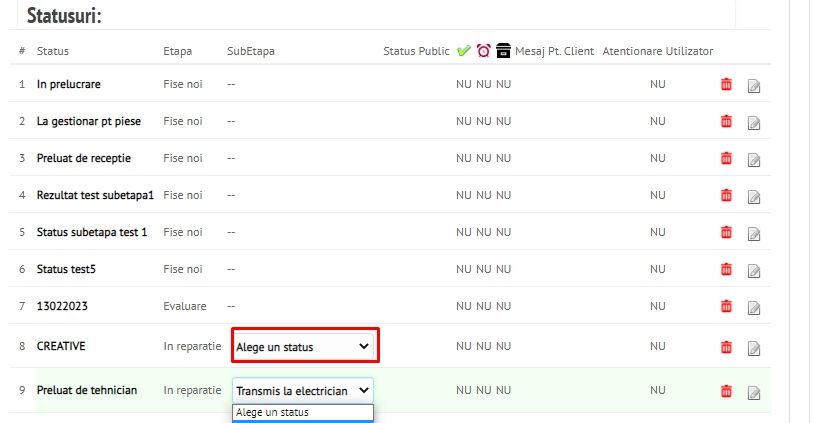Edit the 'In prelucrare' status row
The height and width of the screenshot is (423, 820).
[x=754, y=85]
